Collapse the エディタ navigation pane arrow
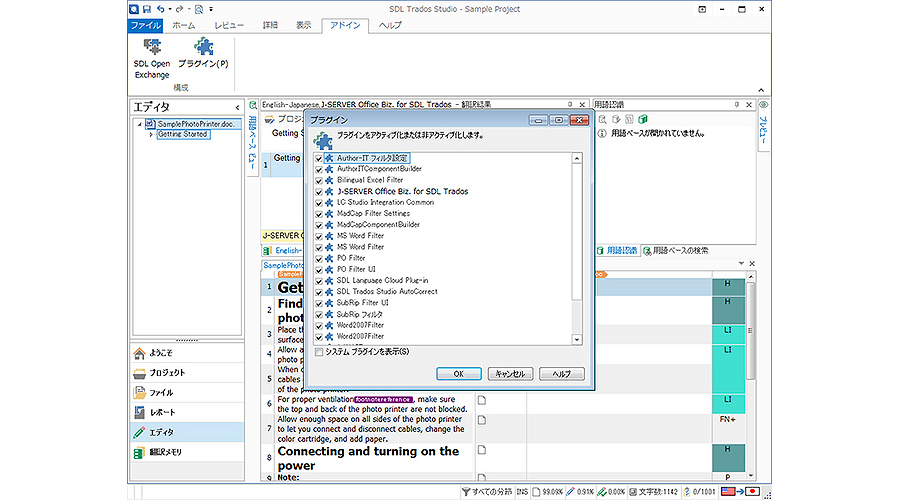This screenshot has height=500, width=900. point(237,107)
